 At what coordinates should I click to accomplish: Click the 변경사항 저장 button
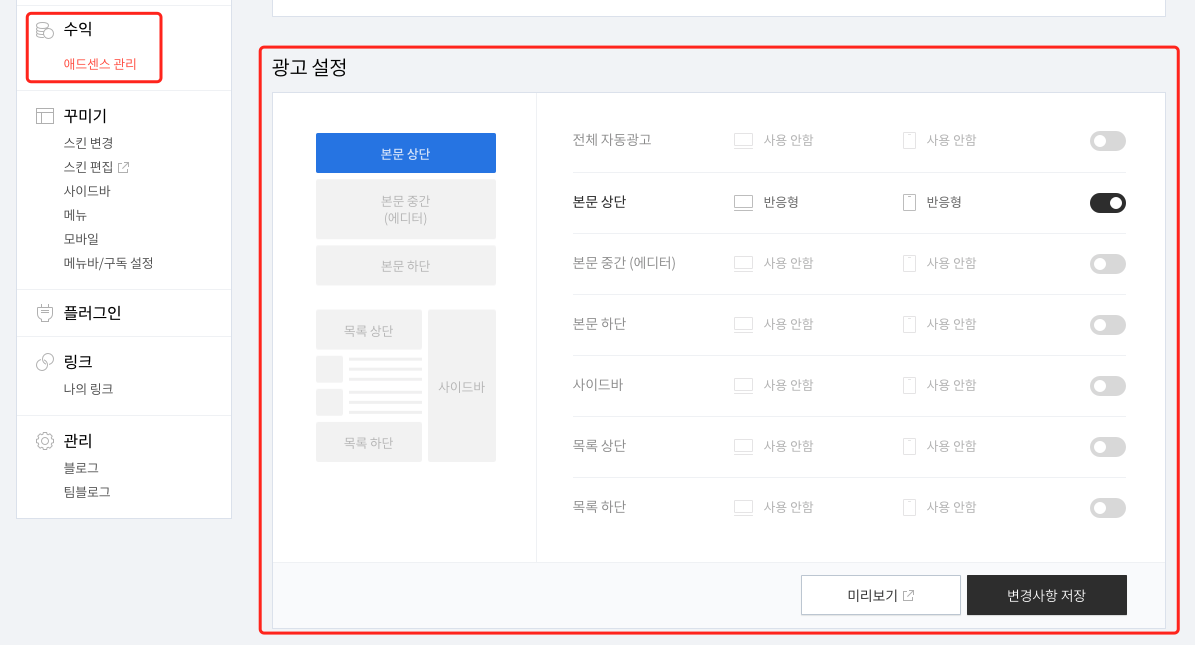(1046, 594)
